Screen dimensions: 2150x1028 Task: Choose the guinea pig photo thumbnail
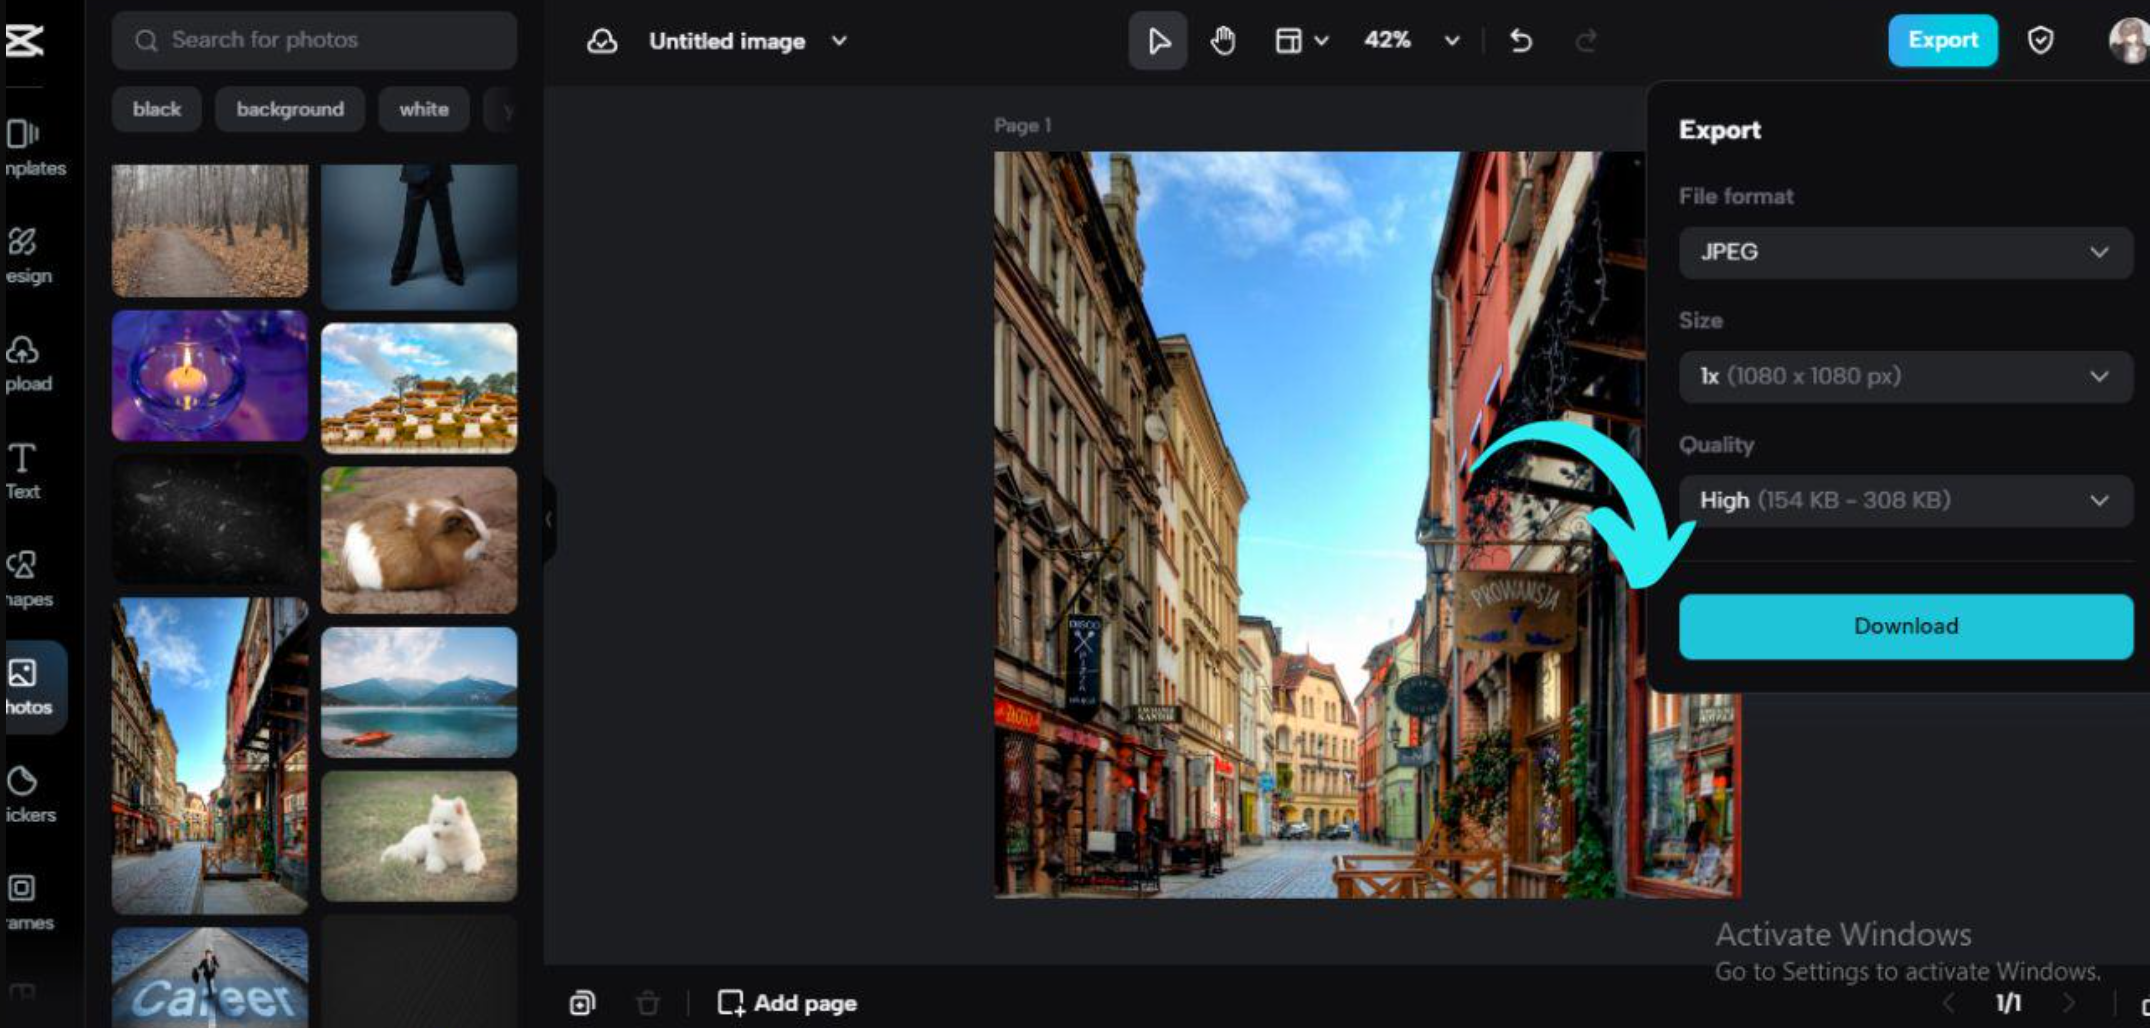click(419, 540)
